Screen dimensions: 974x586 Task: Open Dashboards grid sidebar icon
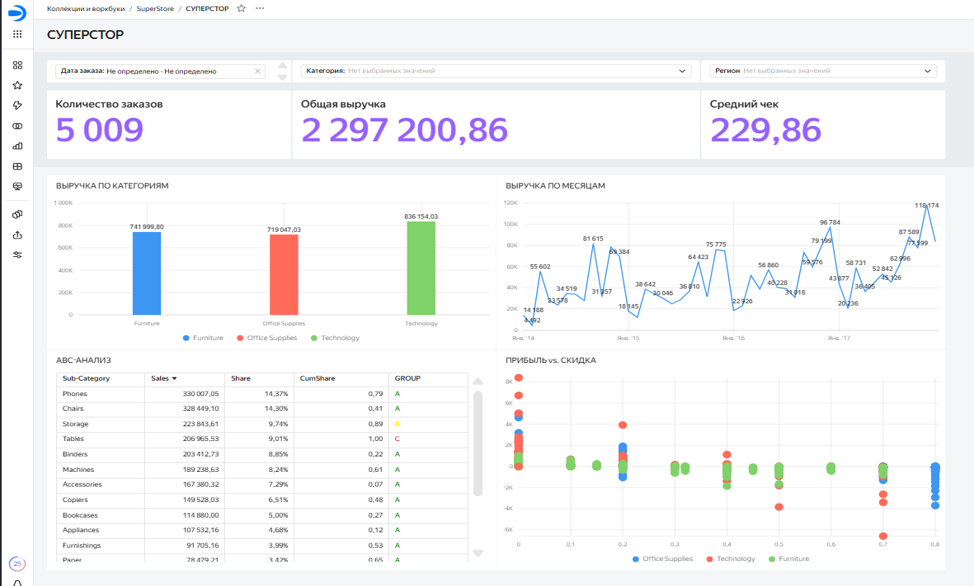(17, 167)
